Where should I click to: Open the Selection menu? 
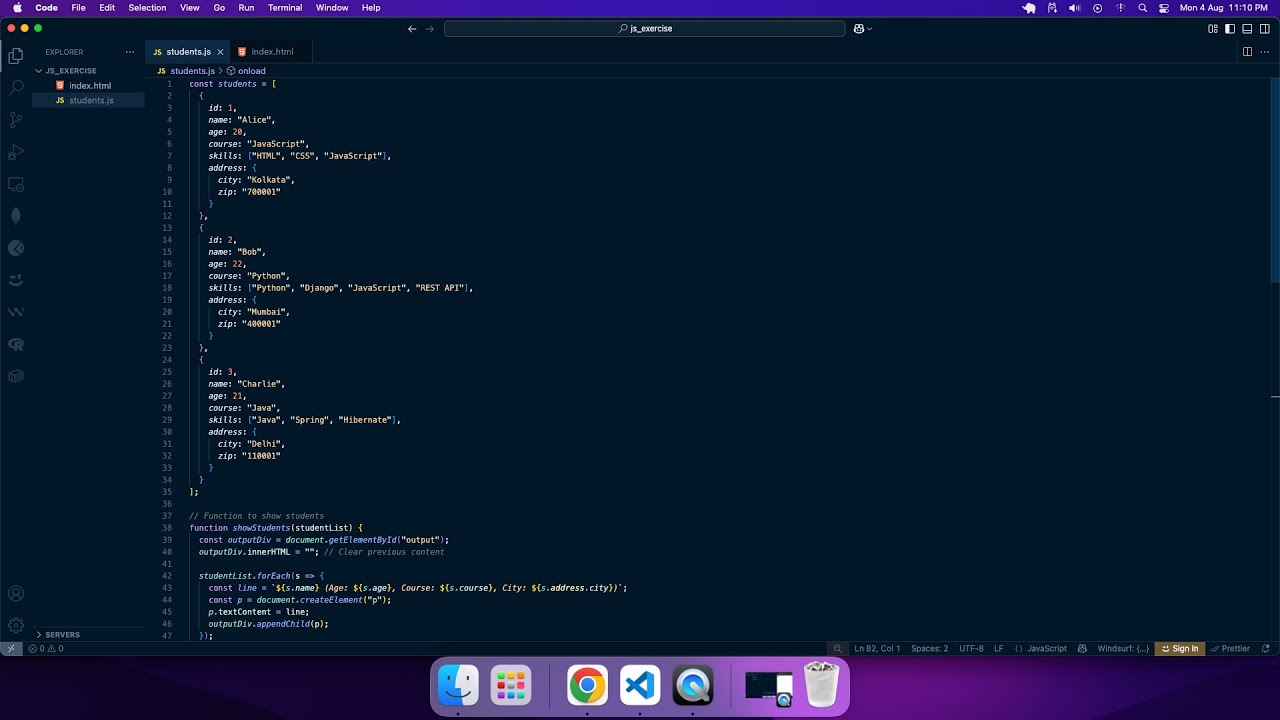click(147, 8)
